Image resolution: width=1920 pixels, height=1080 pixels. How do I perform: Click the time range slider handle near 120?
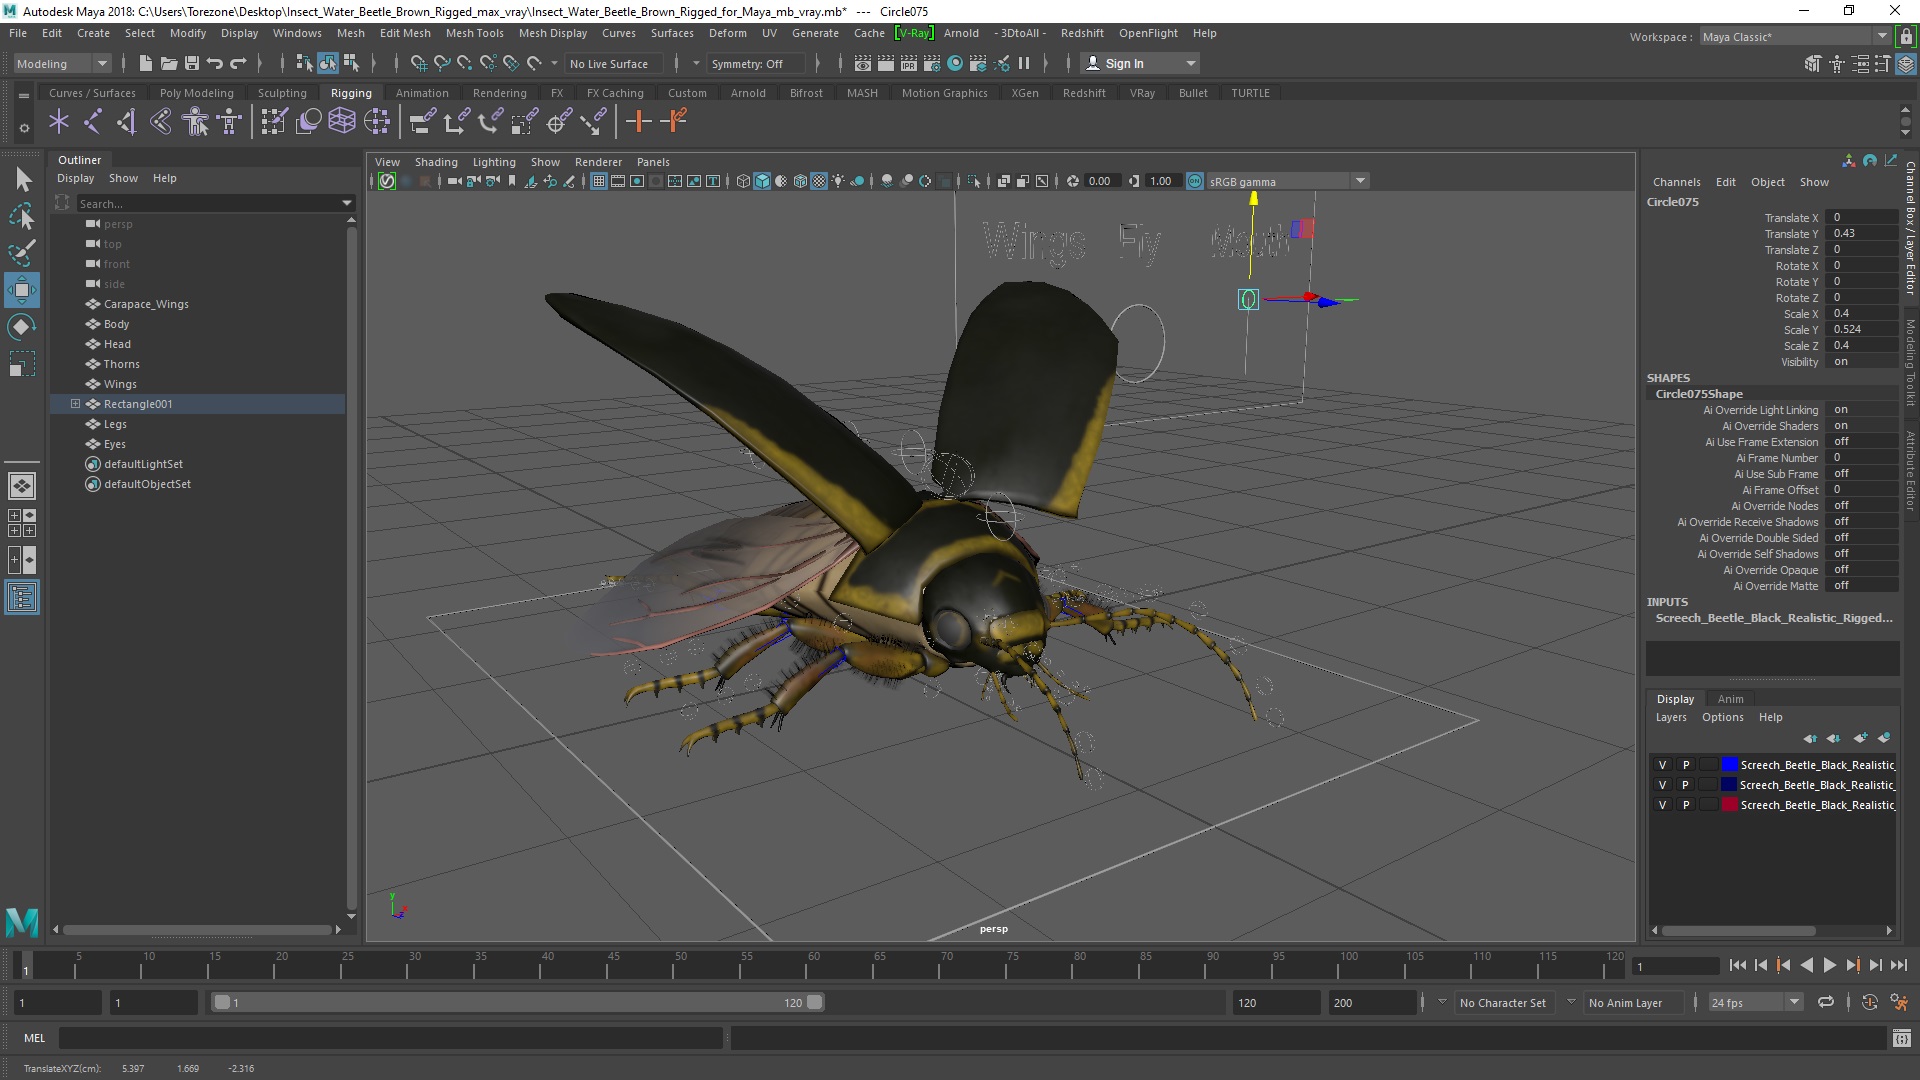[815, 1002]
